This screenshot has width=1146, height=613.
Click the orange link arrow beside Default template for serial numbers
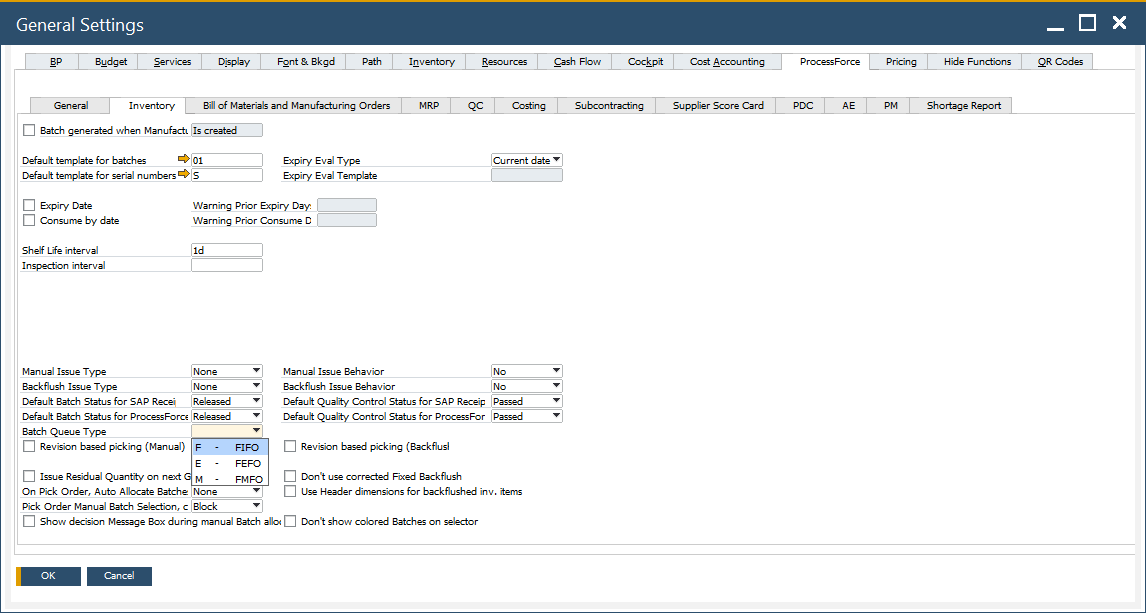(183, 175)
